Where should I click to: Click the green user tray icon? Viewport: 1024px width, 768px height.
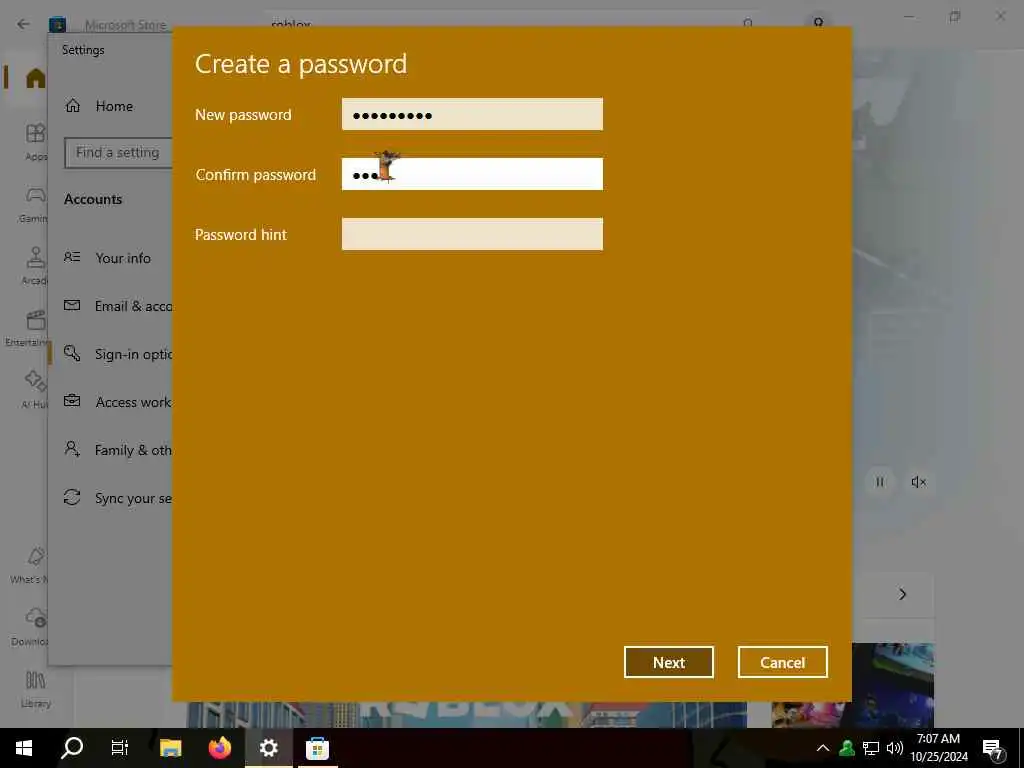point(847,748)
